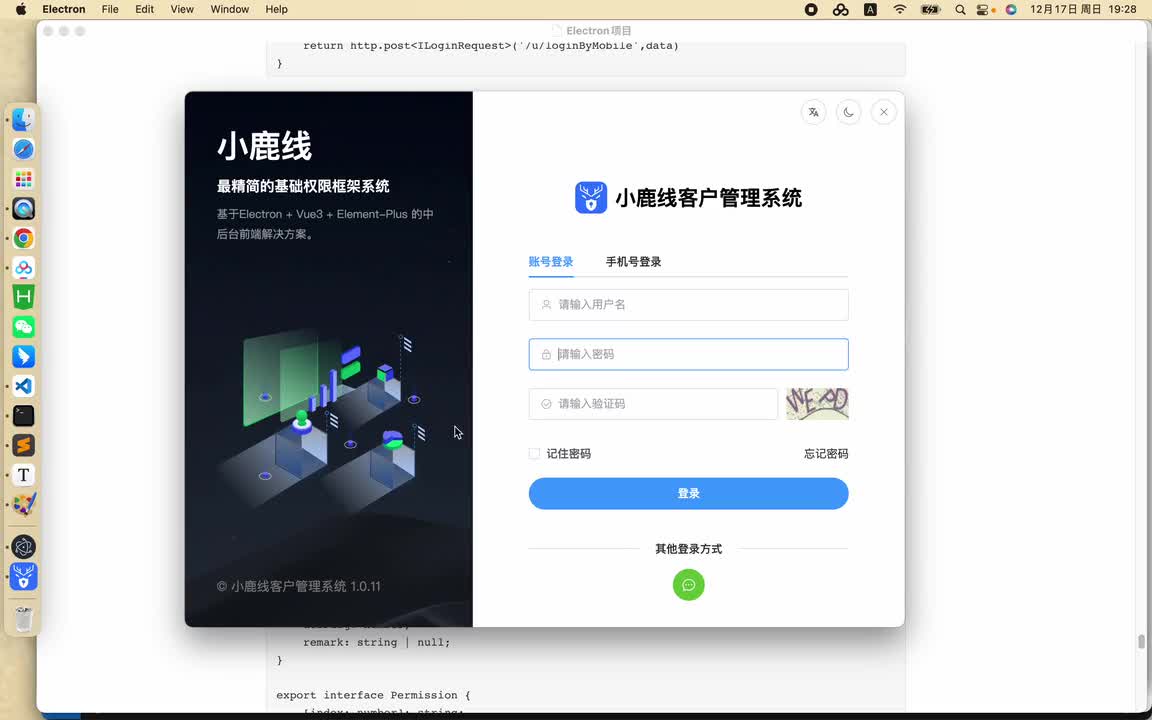
Task: Click the date and time in menu bar
Action: tap(1083, 9)
